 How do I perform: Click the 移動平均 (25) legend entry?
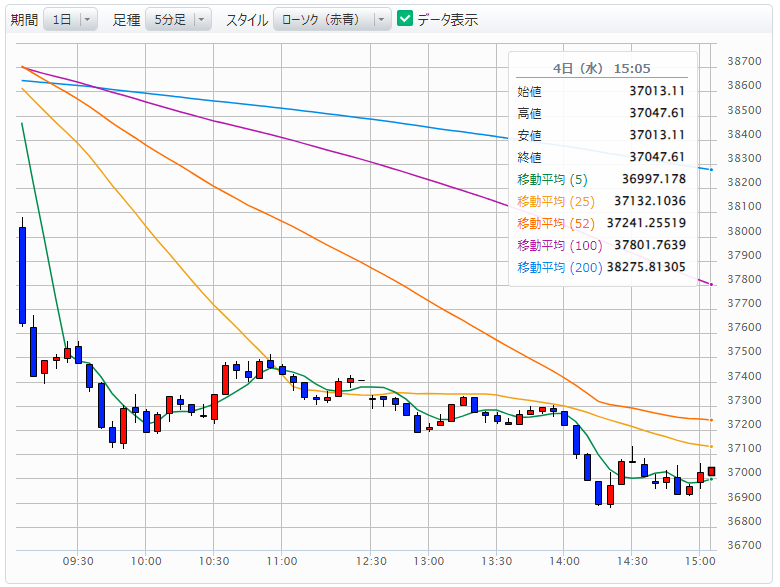[556, 201]
